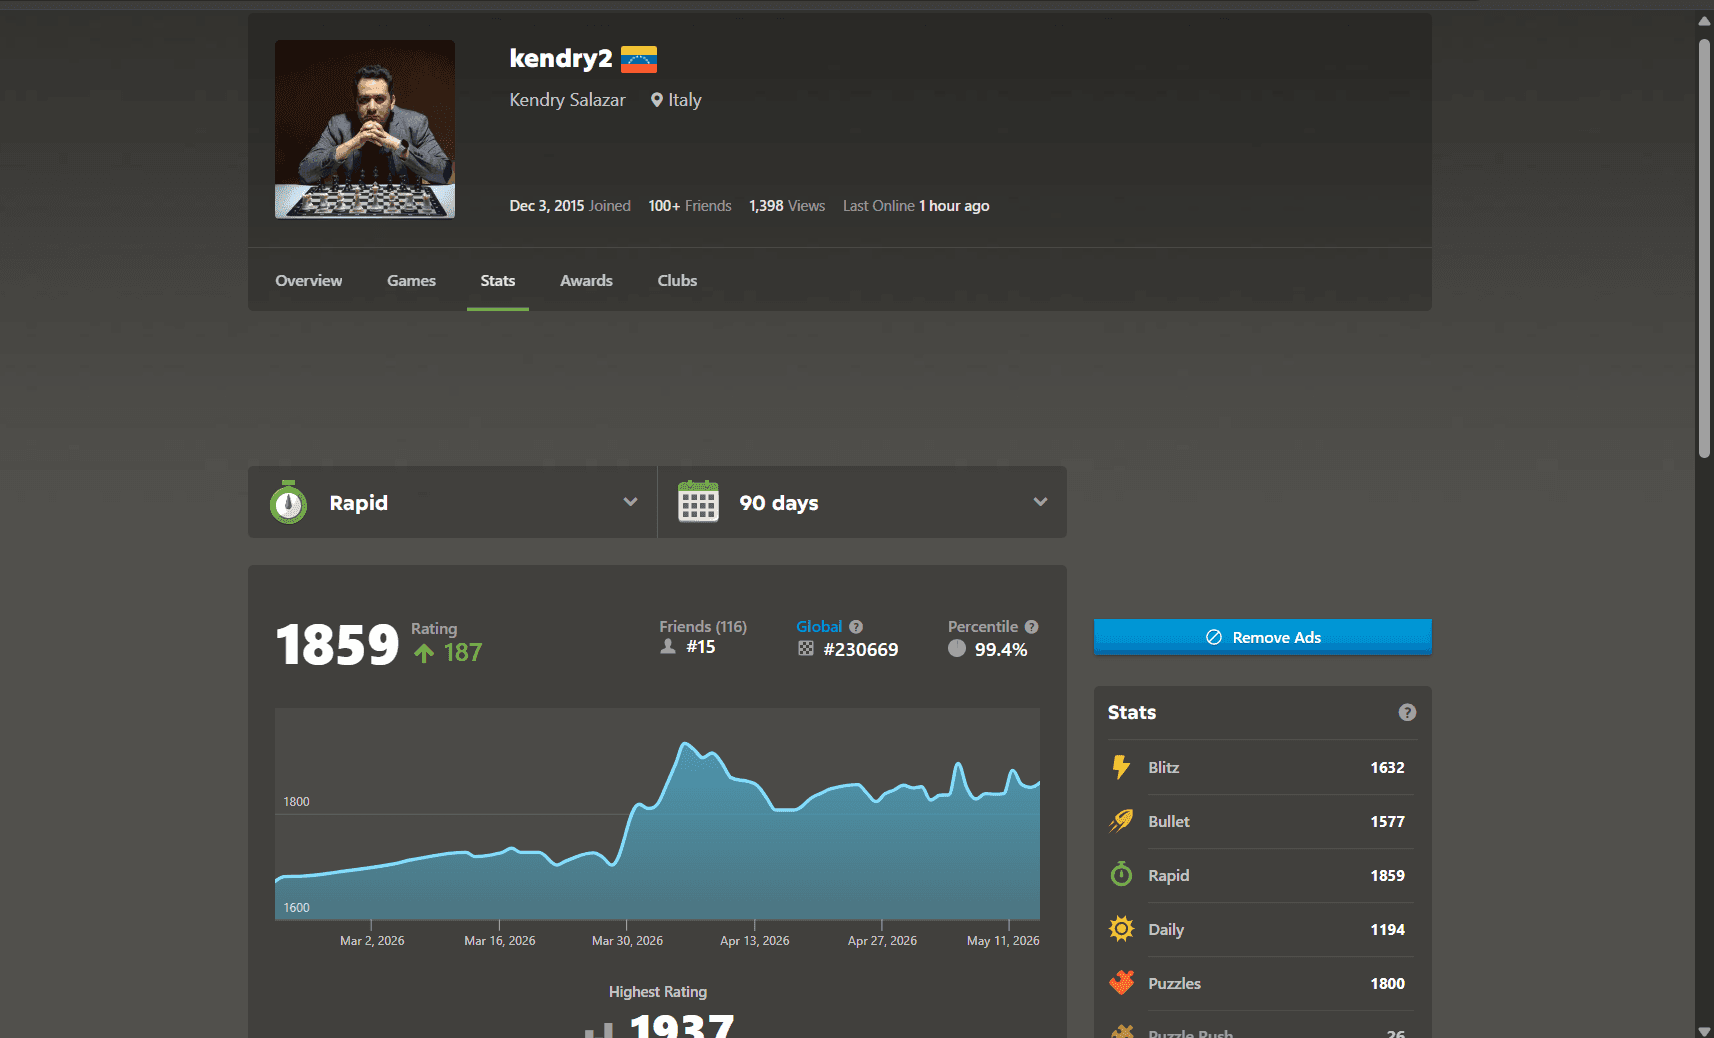Click the Rapid stopwatch icon in Stats panel
This screenshot has height=1038, width=1714.
[x=1122, y=875]
